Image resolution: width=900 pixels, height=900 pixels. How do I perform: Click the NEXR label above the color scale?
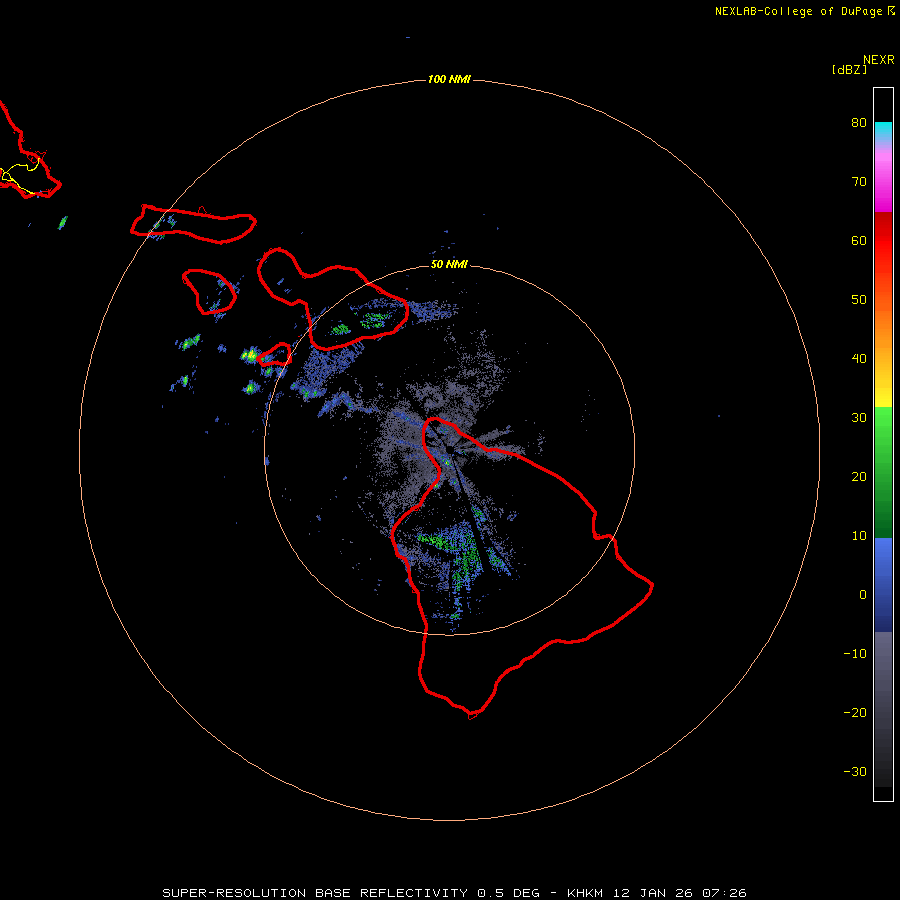coord(878,60)
